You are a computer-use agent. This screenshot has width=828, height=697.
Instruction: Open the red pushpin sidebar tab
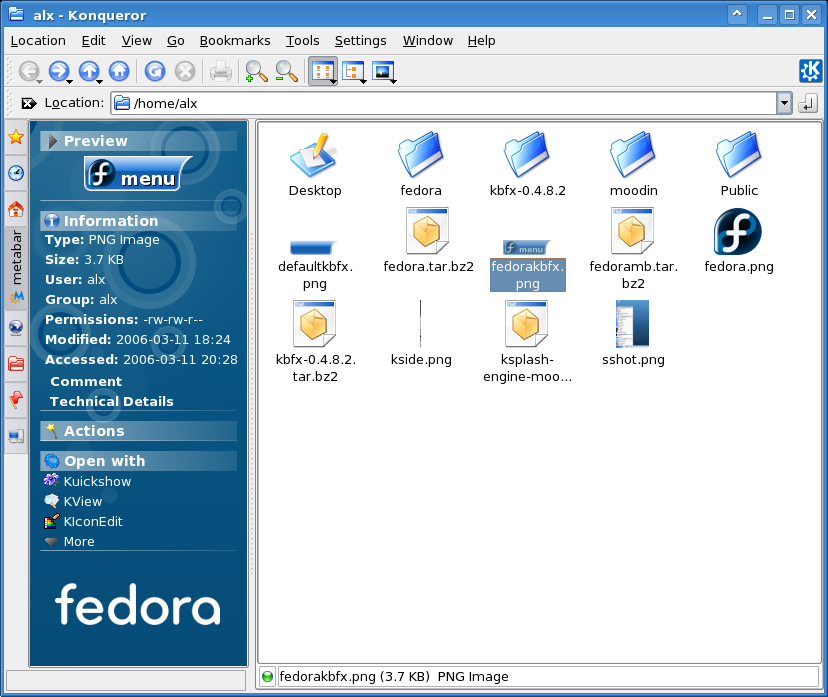16,400
